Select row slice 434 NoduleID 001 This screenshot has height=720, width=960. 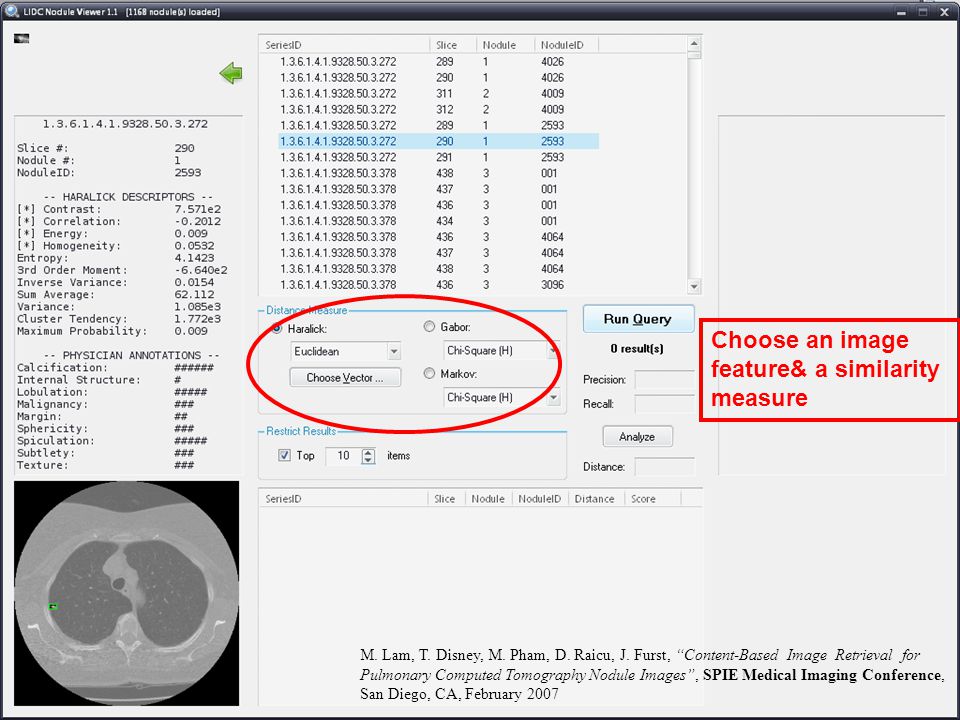438,221
